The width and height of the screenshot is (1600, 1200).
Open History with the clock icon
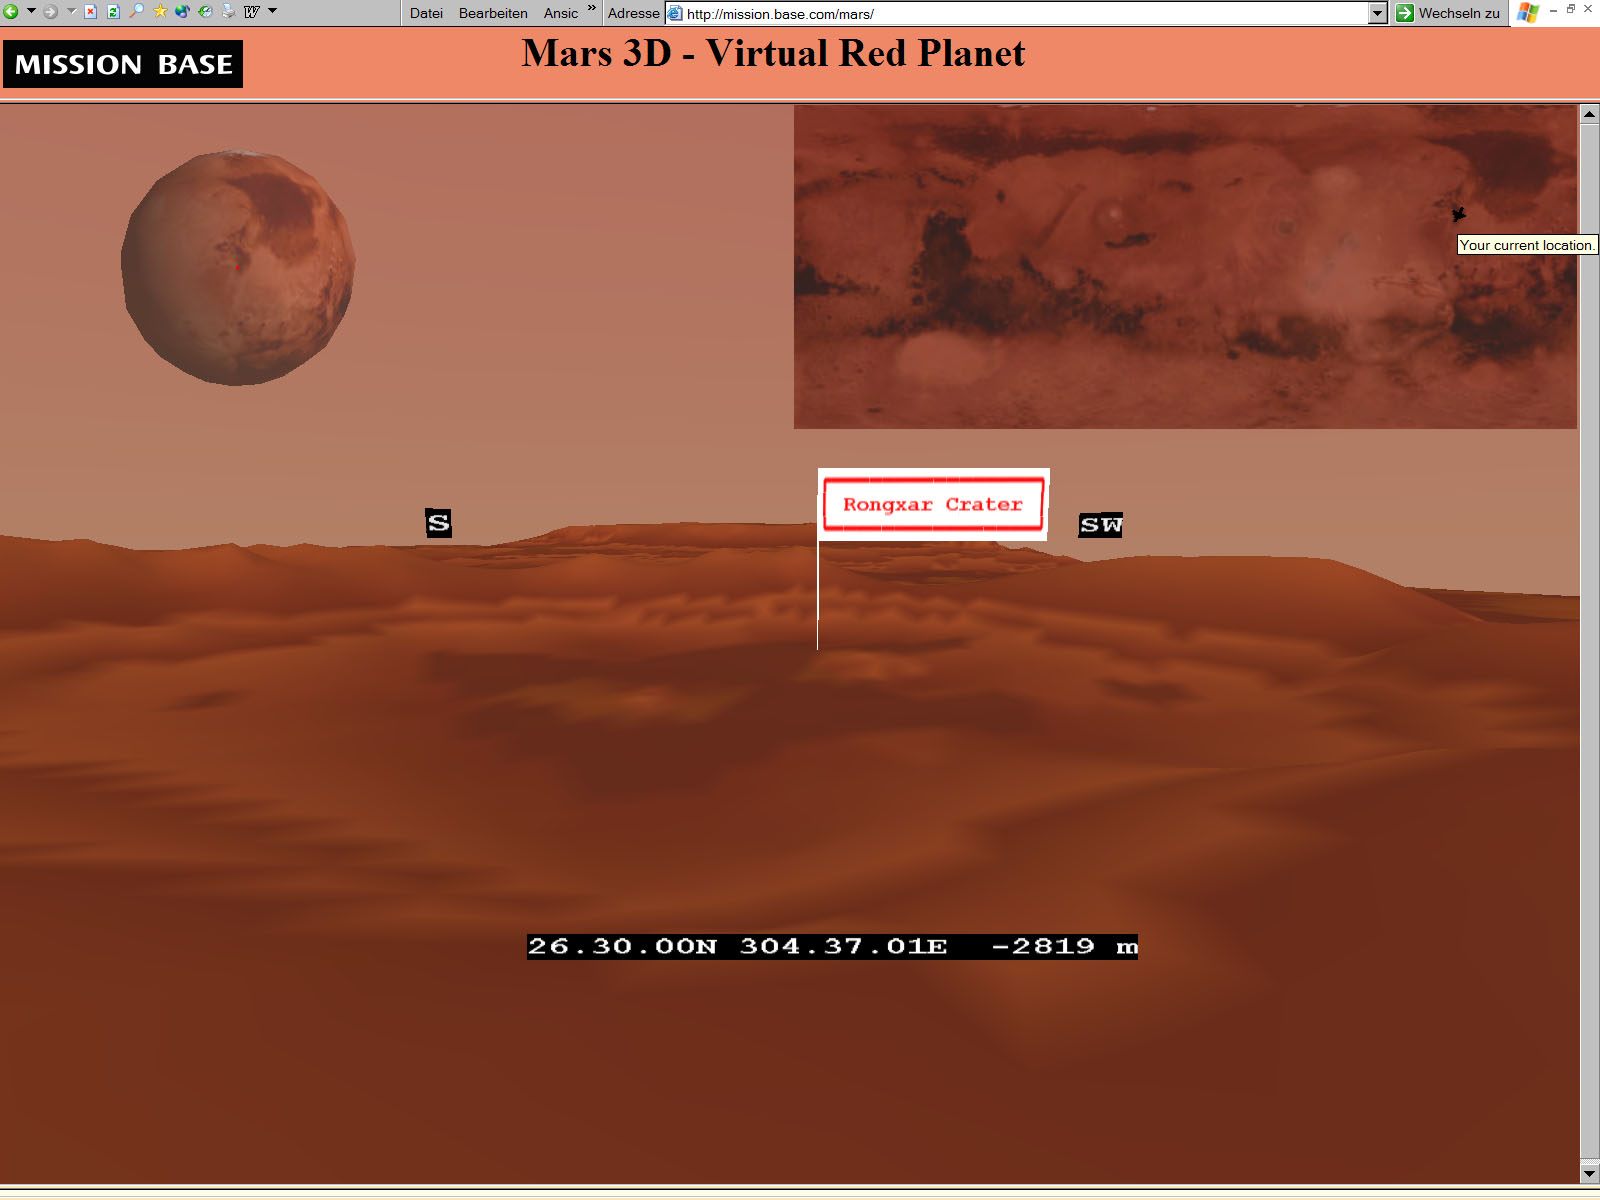click(205, 12)
